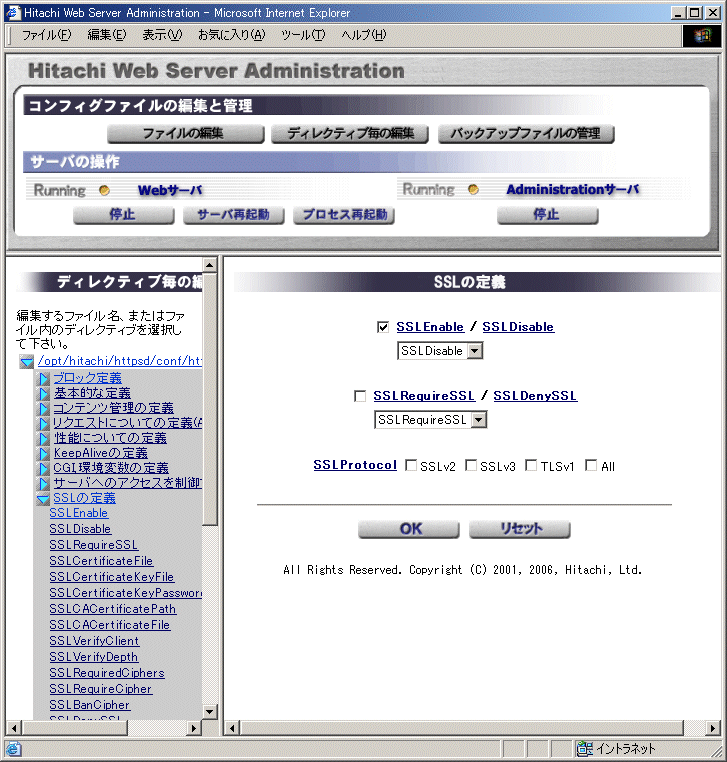Select SSLRequiredCiphers in the directive tree
The height and width of the screenshot is (762, 727).
tap(107, 673)
